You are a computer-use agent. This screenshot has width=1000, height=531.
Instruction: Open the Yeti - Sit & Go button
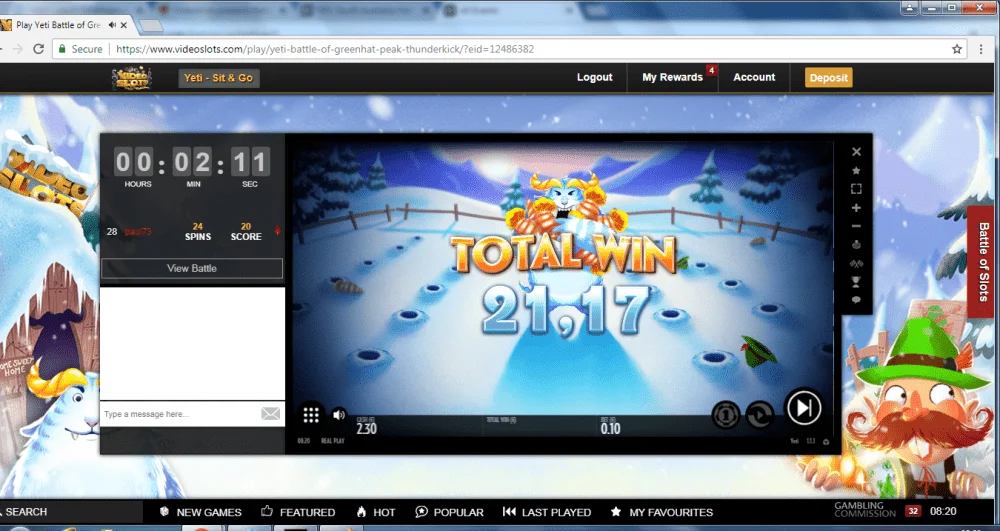219,78
